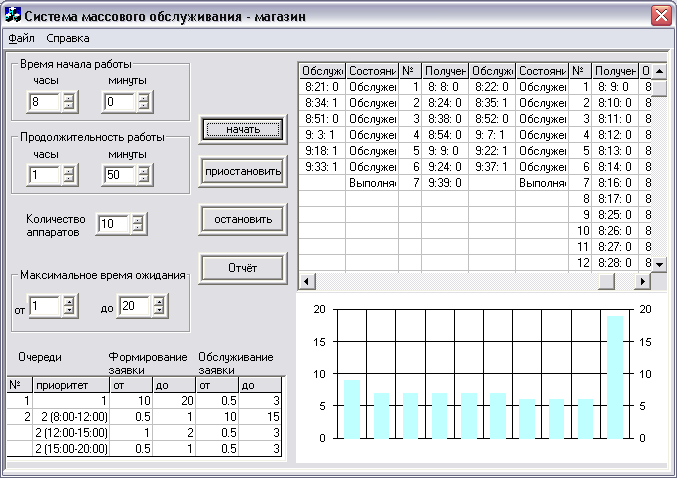Click the Количество аппаратов input field
This screenshot has width=677, height=478.
(x=112, y=223)
